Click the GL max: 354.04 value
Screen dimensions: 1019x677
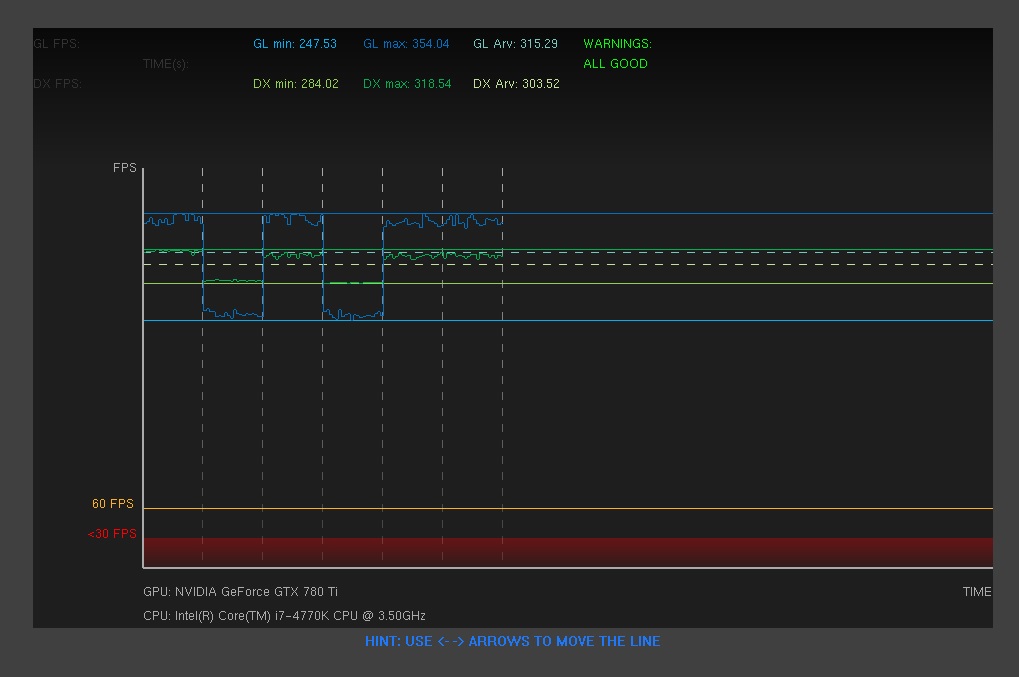(x=406, y=44)
